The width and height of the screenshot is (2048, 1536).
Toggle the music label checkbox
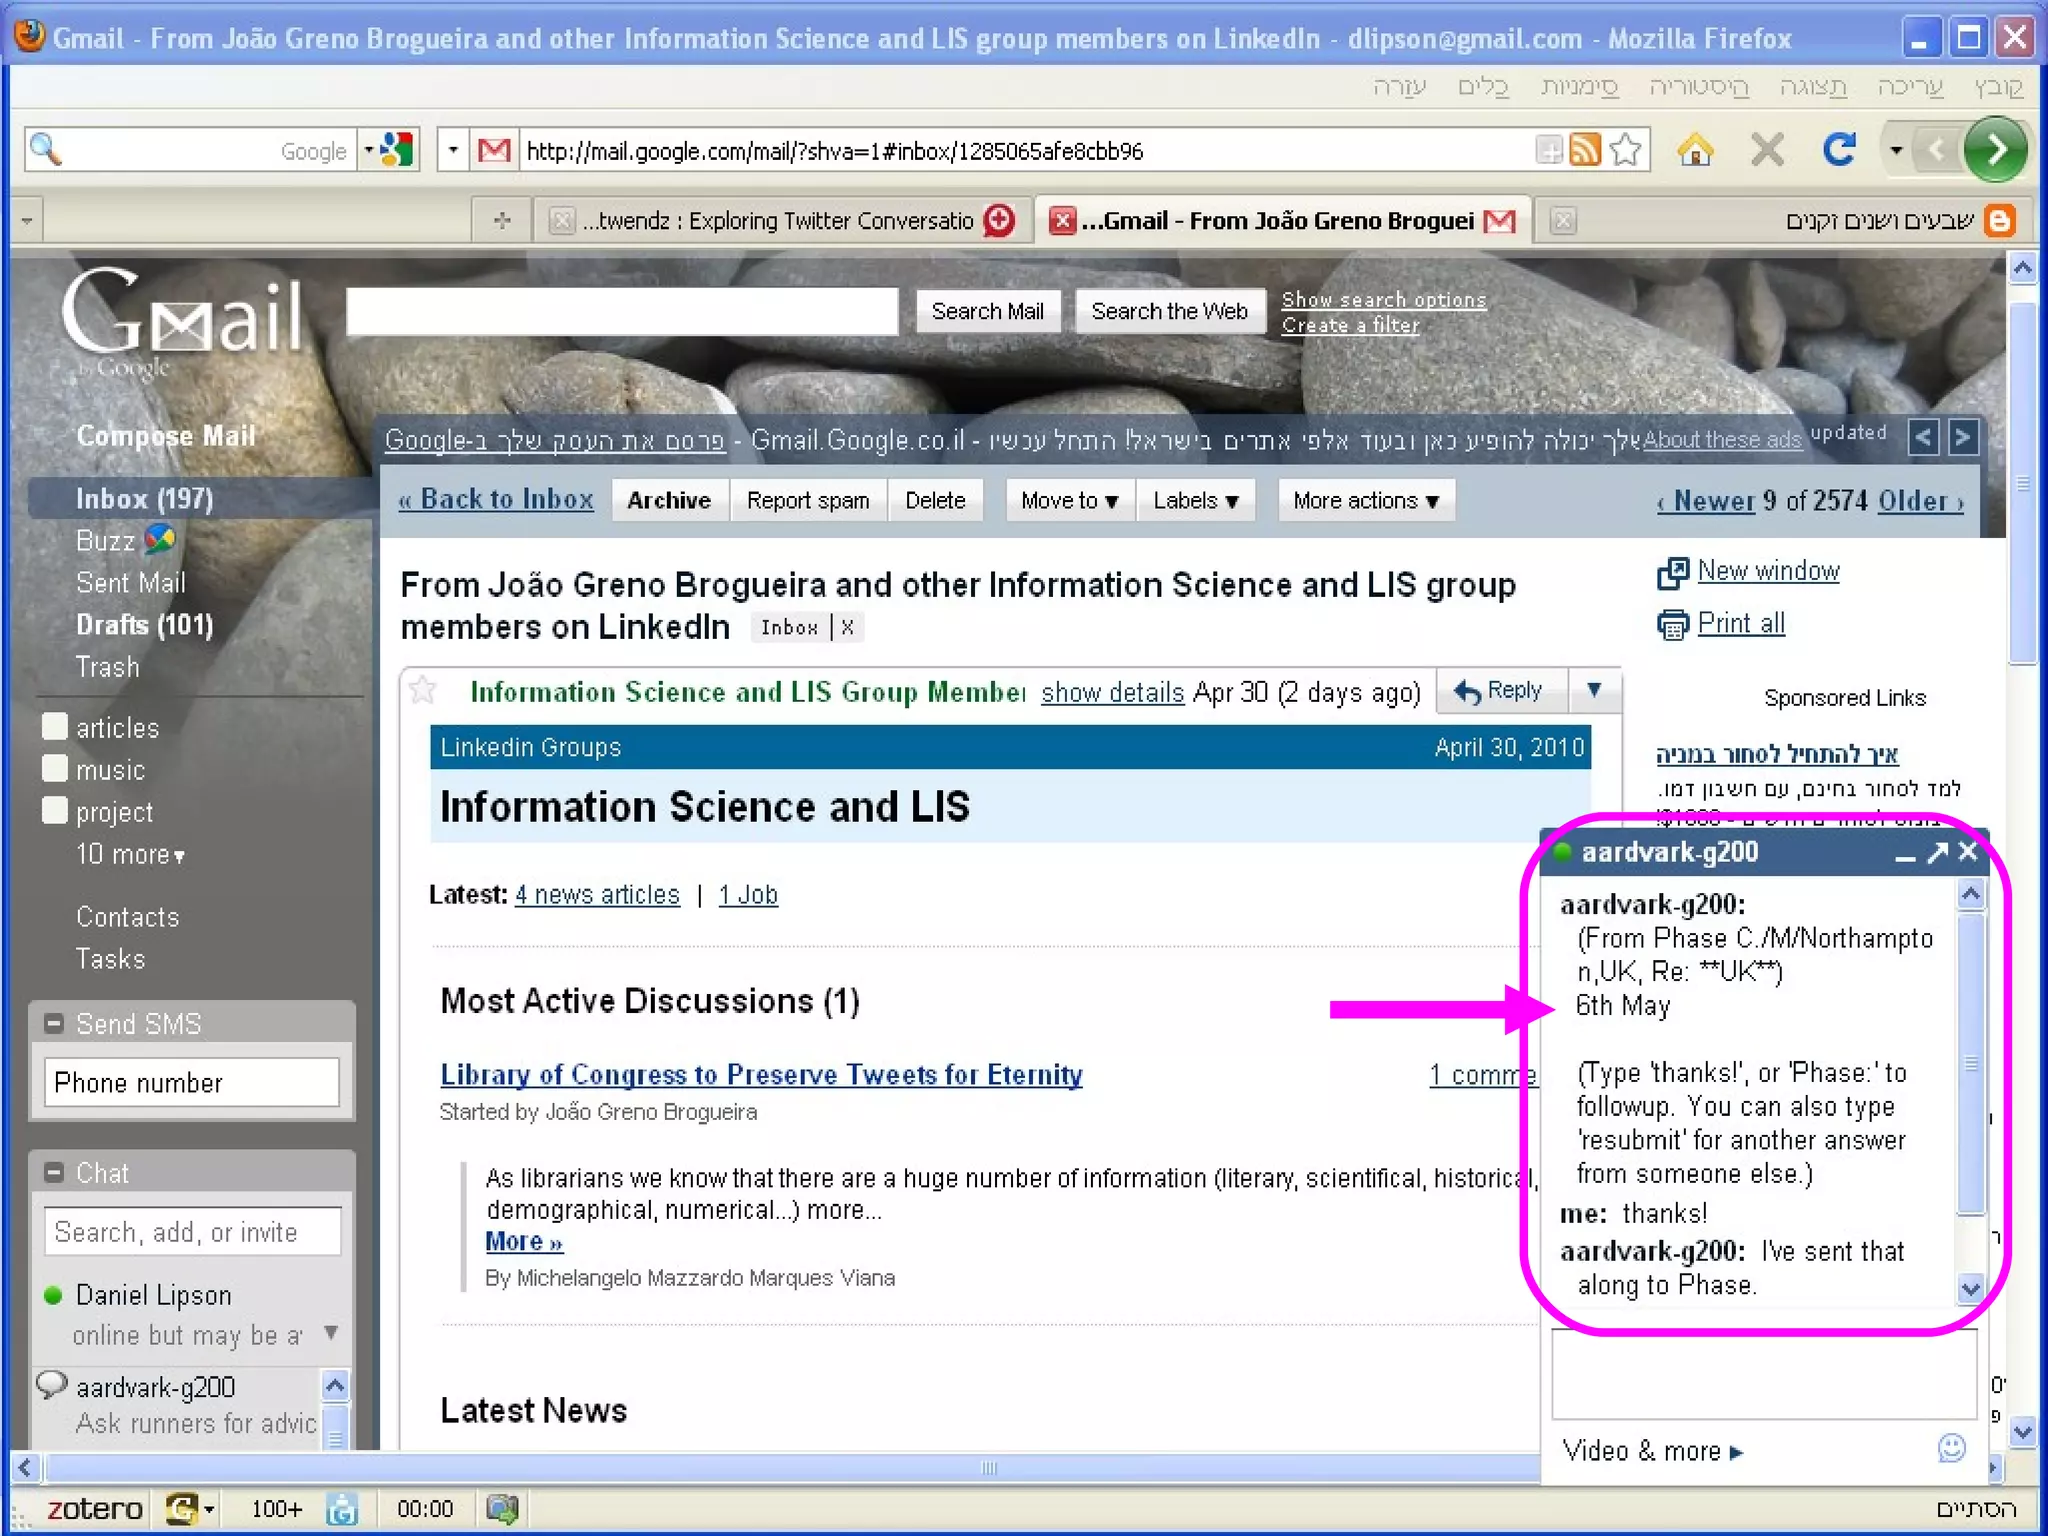(55, 768)
